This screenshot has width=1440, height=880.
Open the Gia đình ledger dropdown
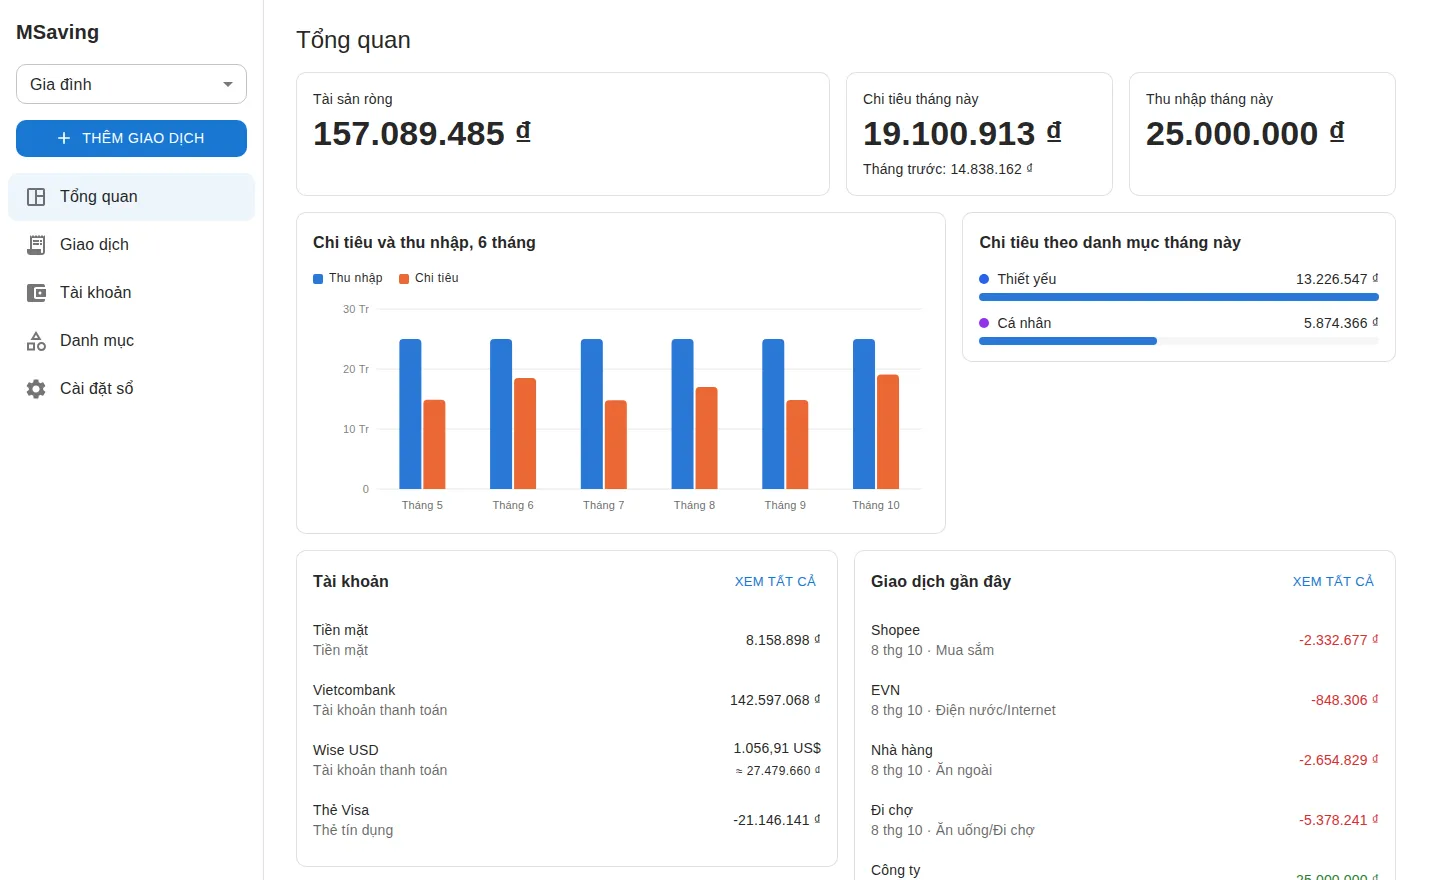(131, 84)
